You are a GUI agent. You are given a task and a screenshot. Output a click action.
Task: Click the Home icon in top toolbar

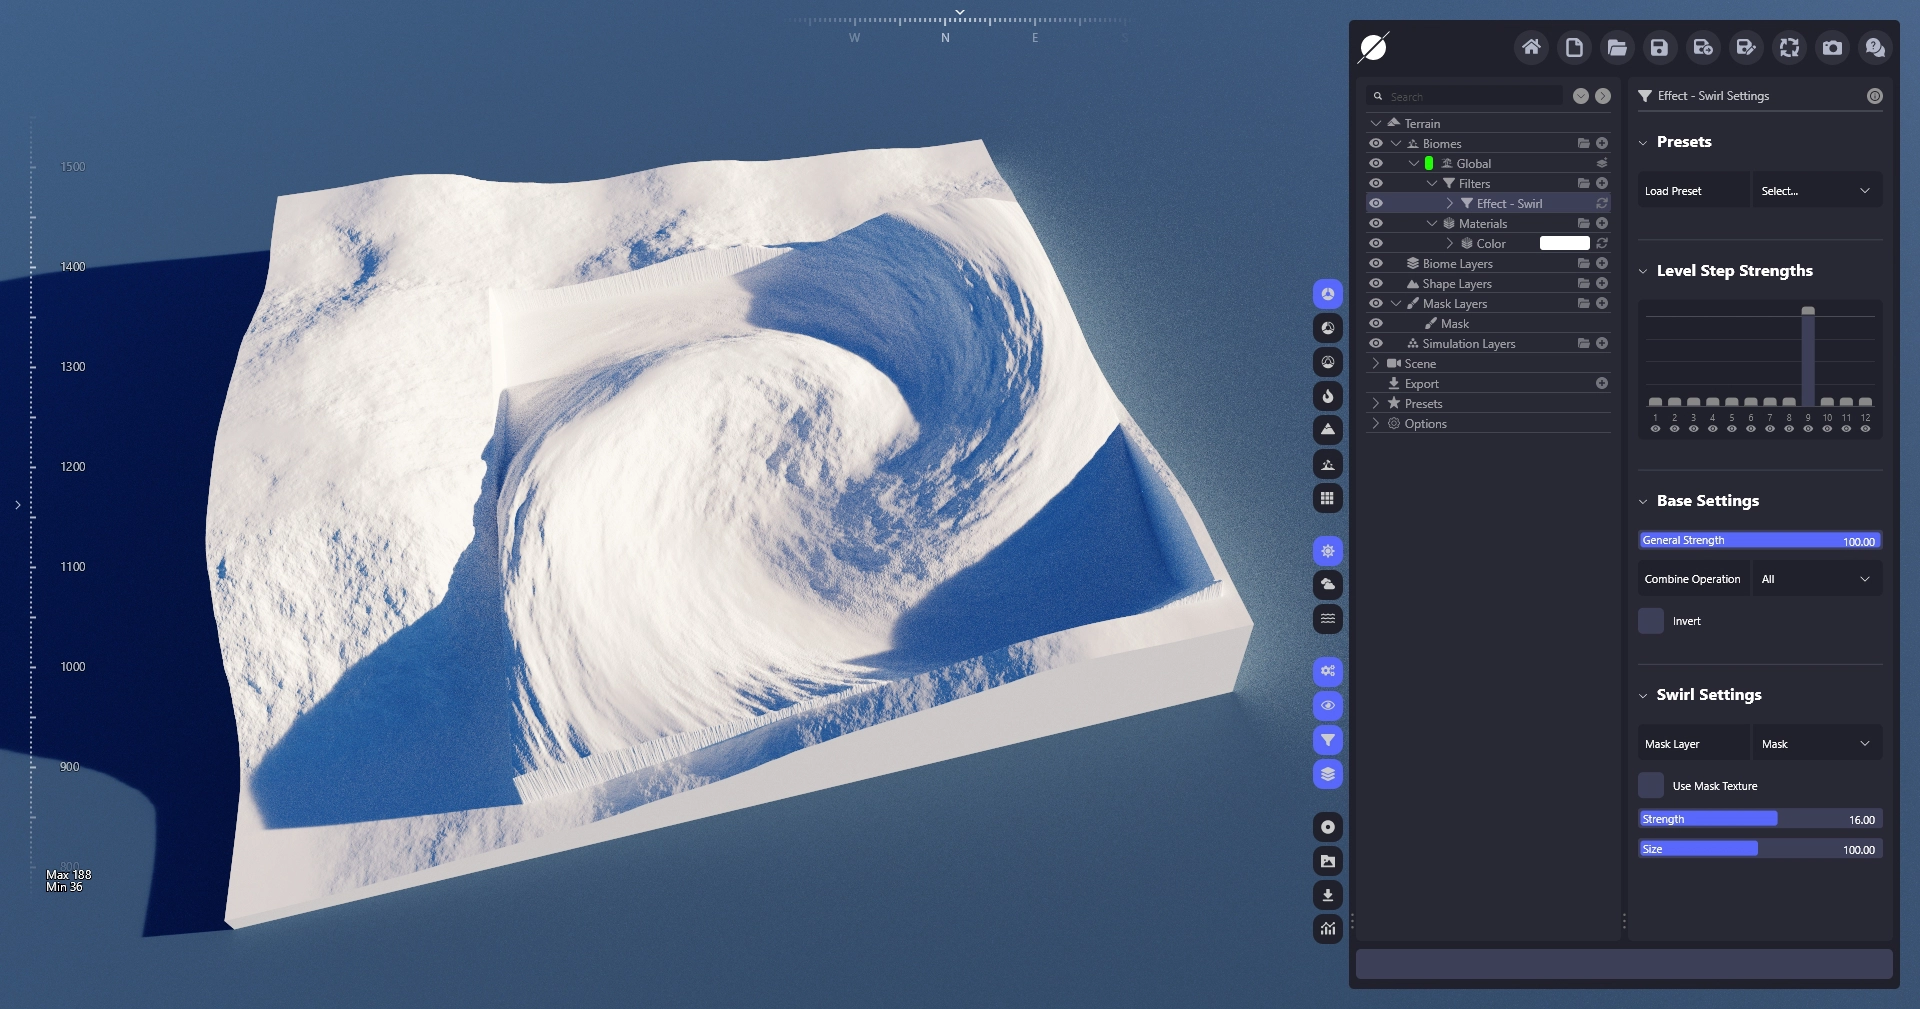1530,47
